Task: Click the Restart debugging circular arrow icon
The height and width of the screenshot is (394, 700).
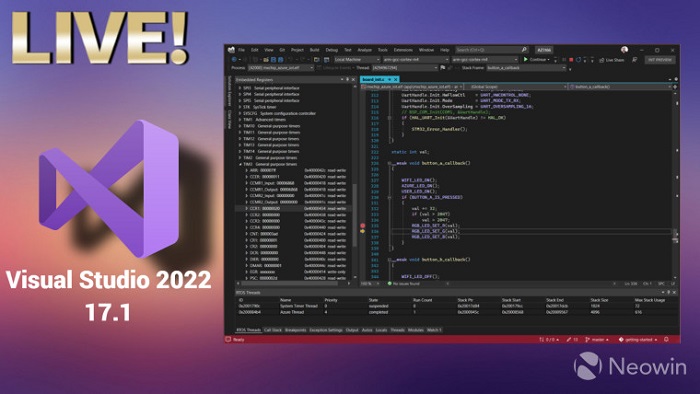Action: pyautogui.click(x=579, y=59)
